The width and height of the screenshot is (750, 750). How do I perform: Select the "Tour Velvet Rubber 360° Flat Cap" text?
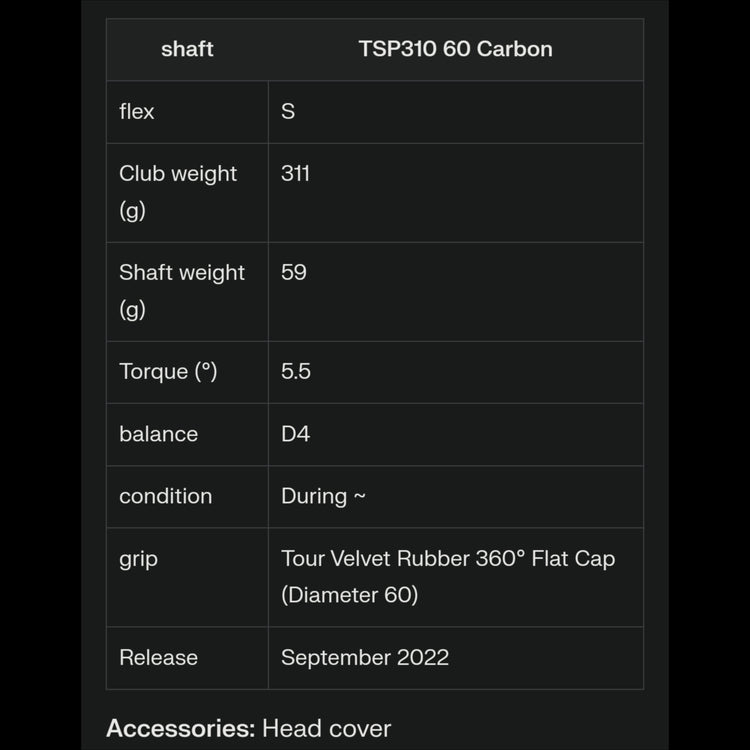coord(448,558)
